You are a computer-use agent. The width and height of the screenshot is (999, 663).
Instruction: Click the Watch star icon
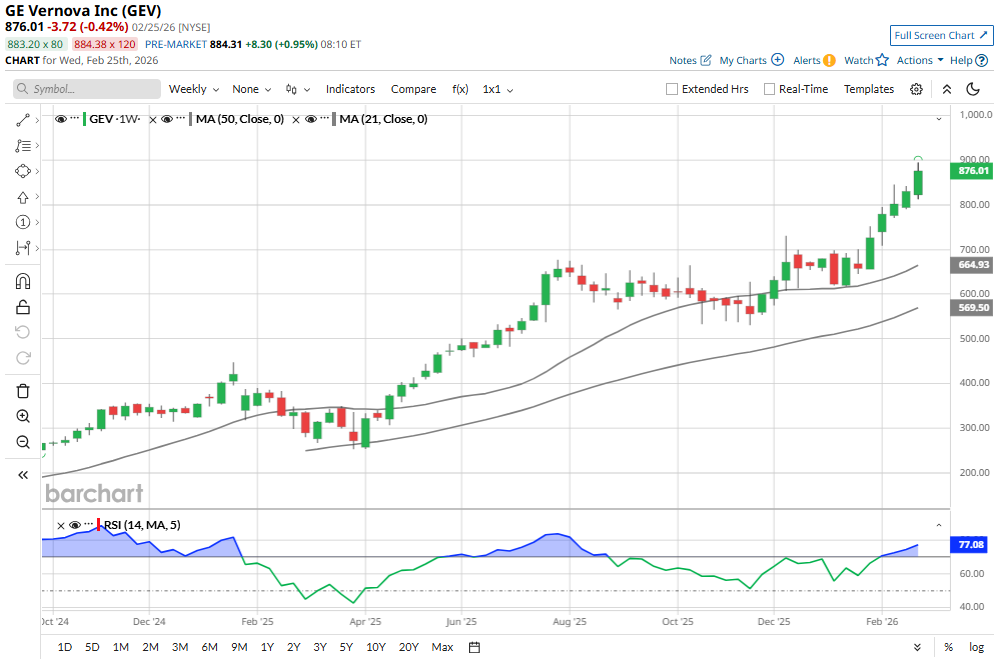882,60
